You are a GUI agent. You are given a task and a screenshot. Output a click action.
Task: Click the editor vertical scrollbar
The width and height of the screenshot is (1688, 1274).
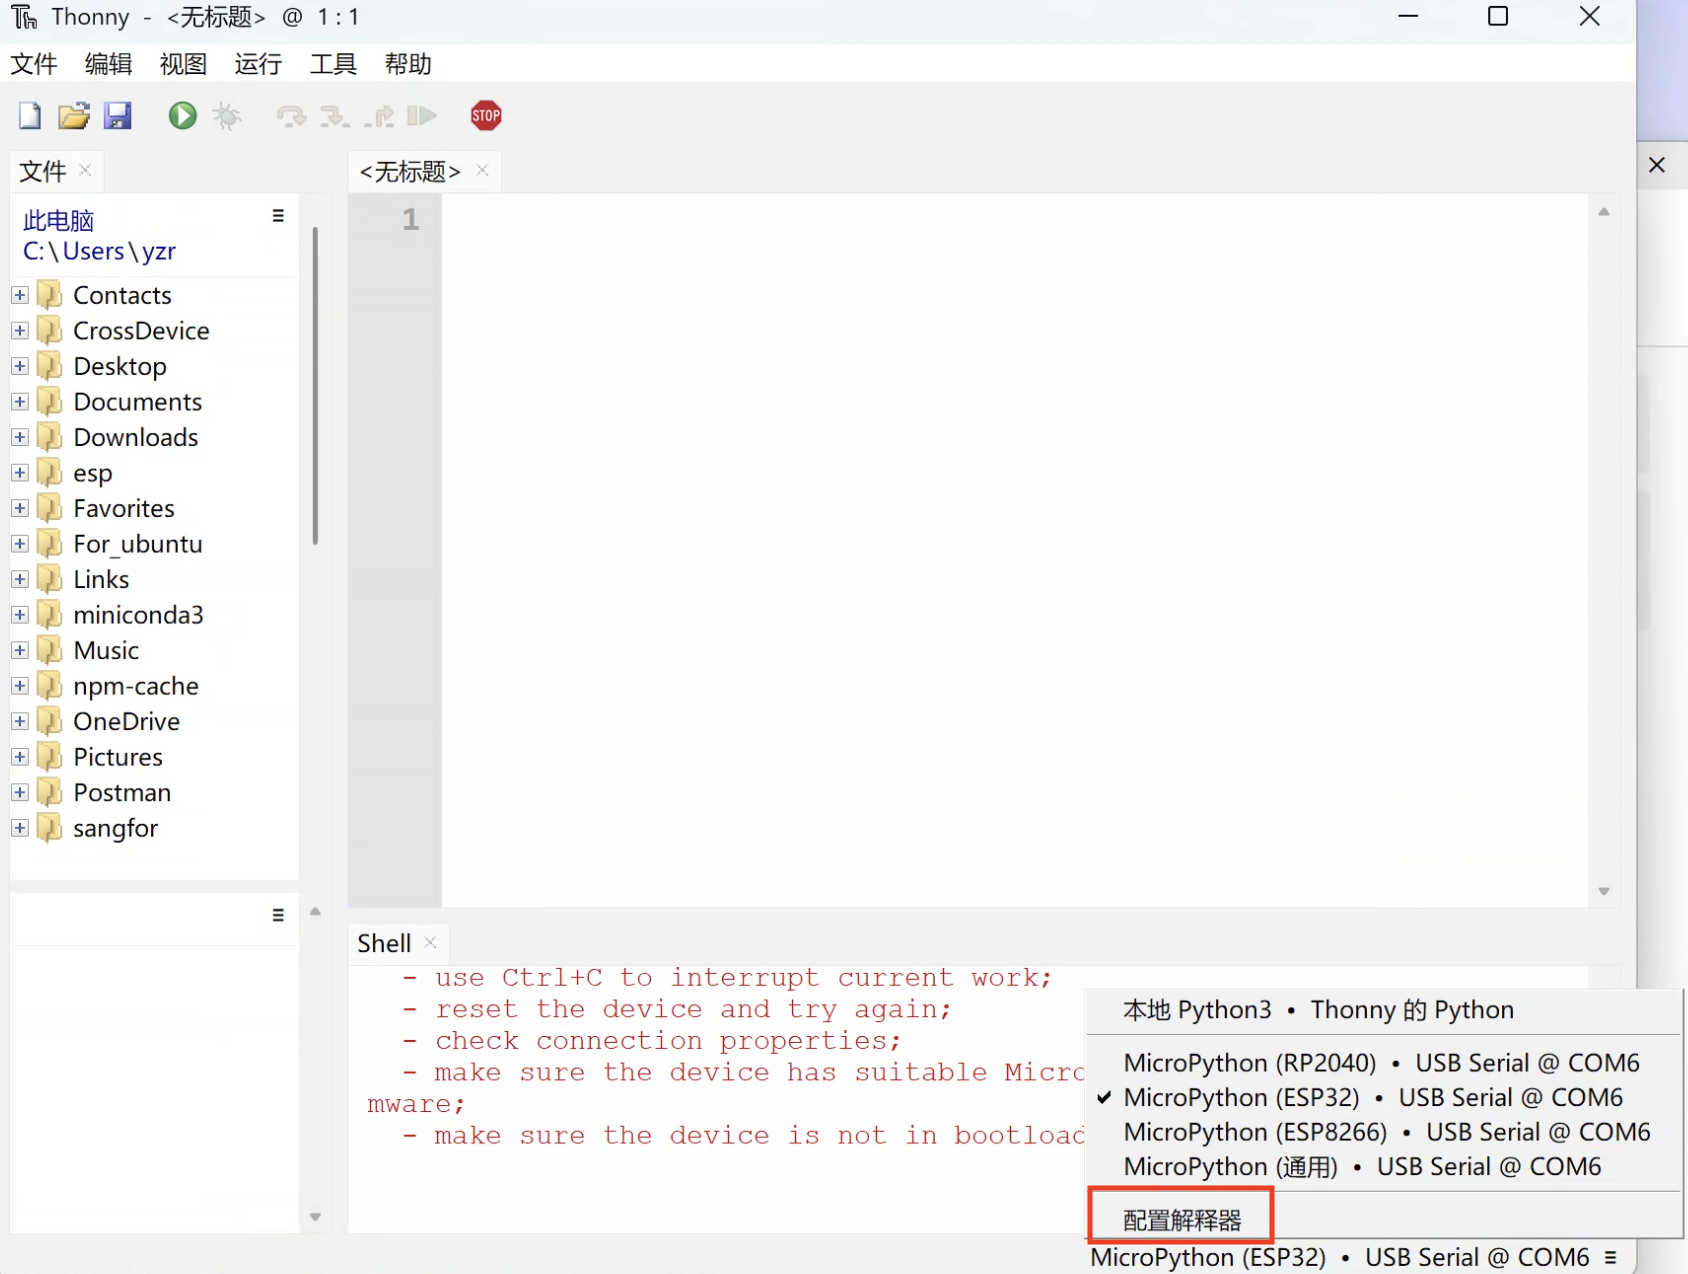point(1604,550)
